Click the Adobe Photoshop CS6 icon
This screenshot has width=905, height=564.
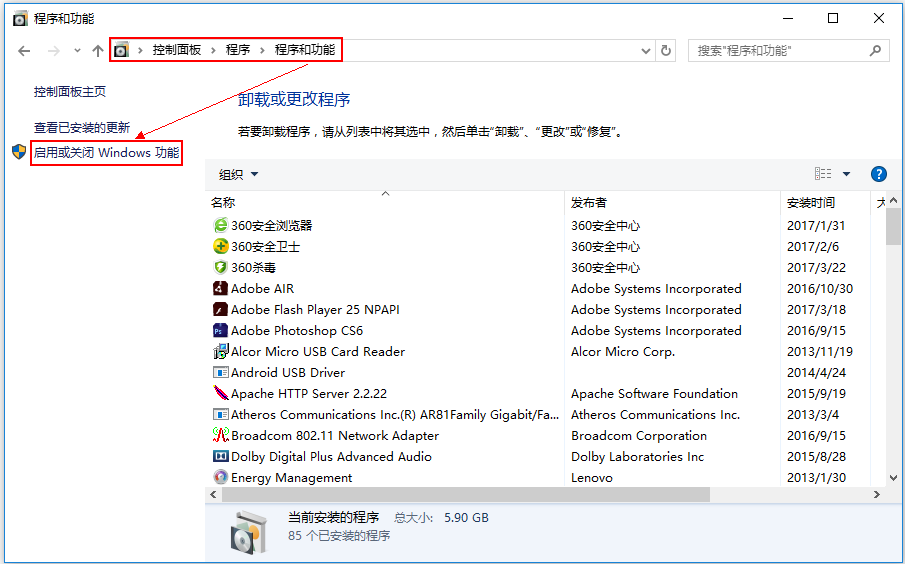[x=220, y=330]
